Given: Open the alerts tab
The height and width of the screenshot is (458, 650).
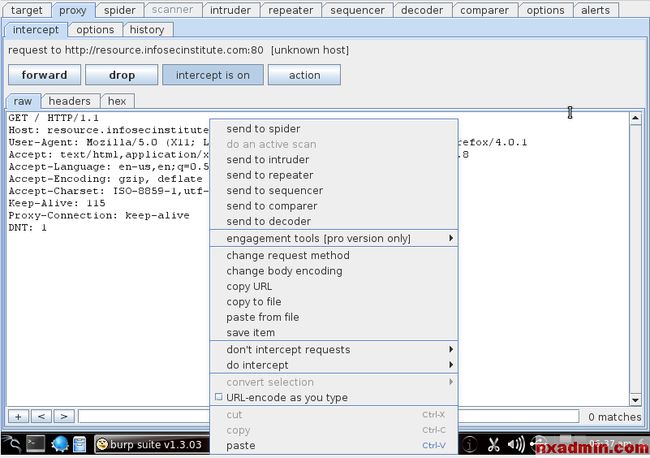Looking at the screenshot, I should (595, 10).
